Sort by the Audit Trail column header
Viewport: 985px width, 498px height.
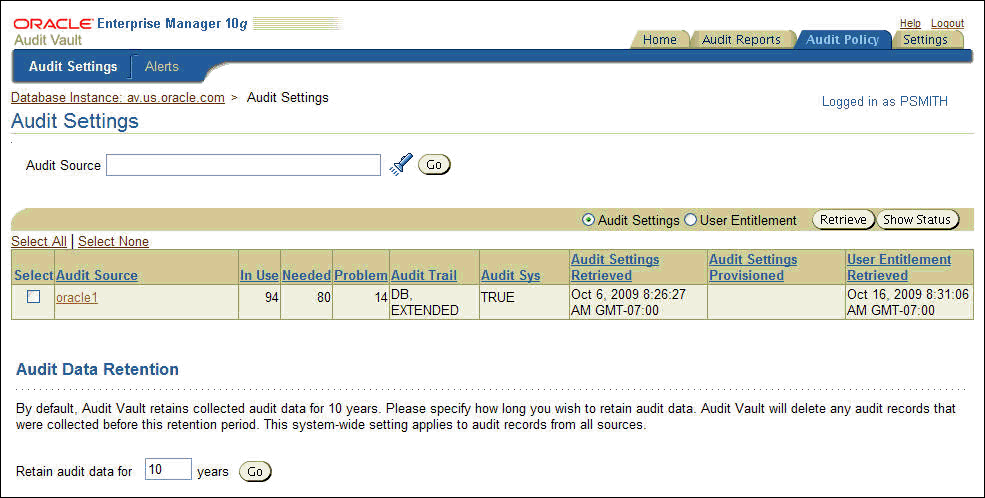pyautogui.click(x=423, y=275)
